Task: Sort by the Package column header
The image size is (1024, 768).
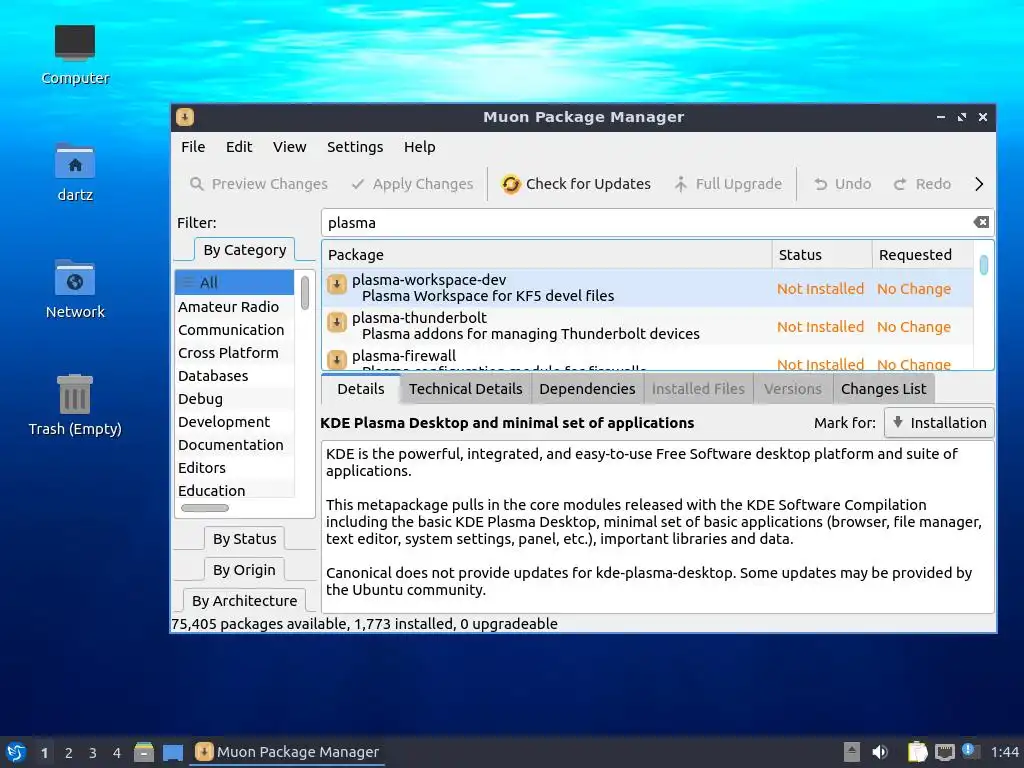Action: (547, 255)
